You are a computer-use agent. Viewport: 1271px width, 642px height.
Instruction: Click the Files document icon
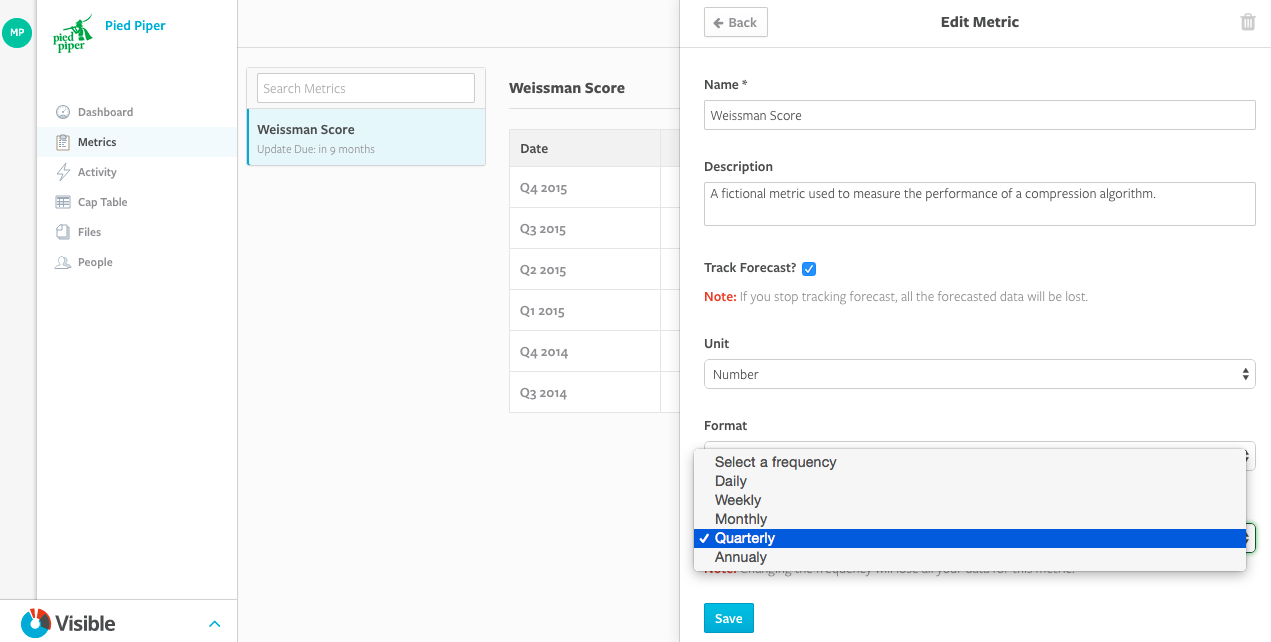coord(63,232)
